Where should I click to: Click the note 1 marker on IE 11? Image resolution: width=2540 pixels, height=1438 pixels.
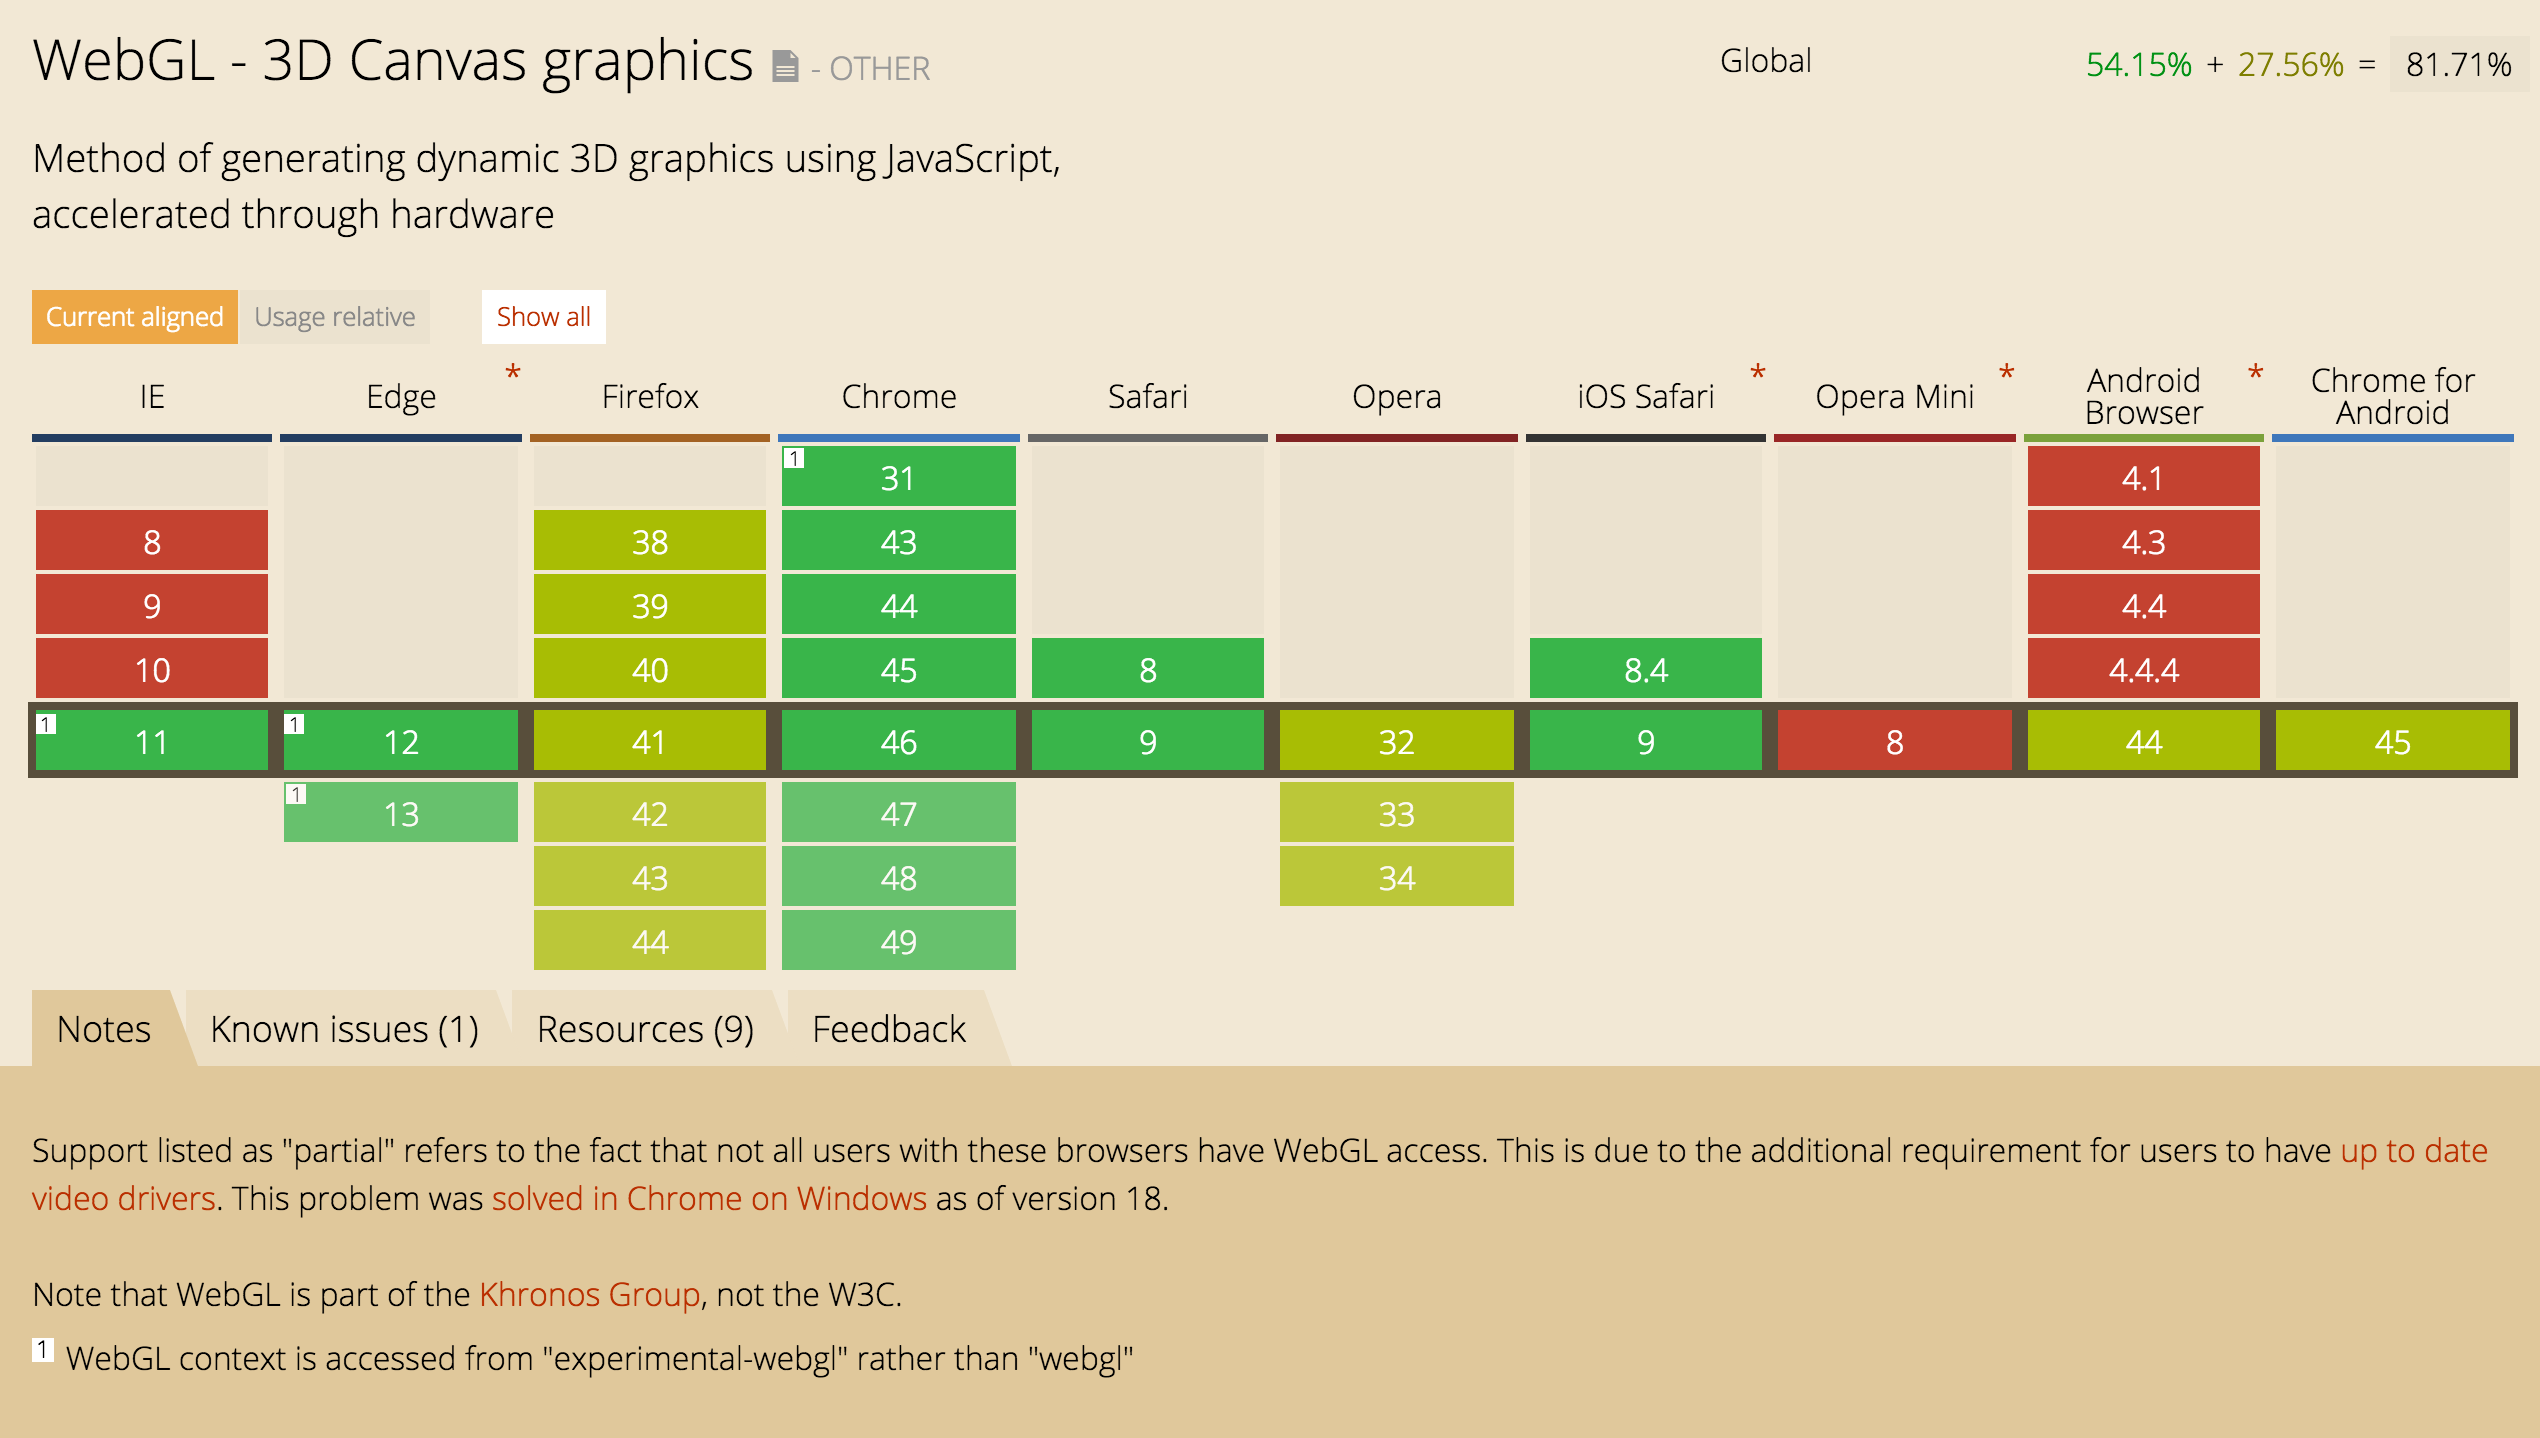tap(46, 723)
